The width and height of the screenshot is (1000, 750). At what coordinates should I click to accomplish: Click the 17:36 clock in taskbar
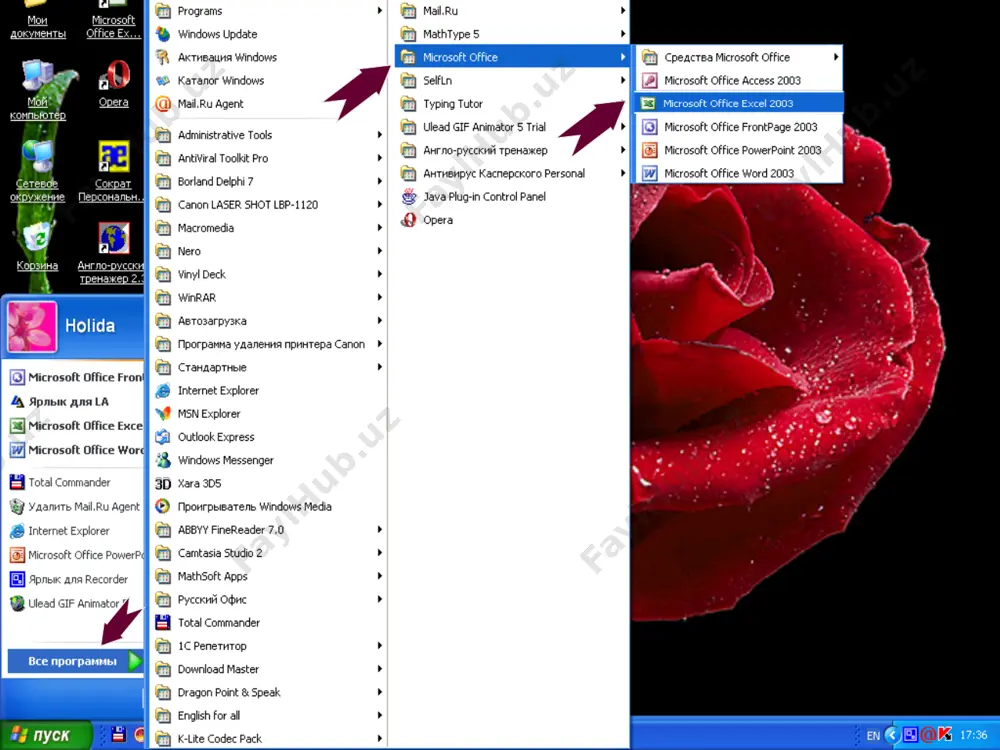[x=973, y=735]
